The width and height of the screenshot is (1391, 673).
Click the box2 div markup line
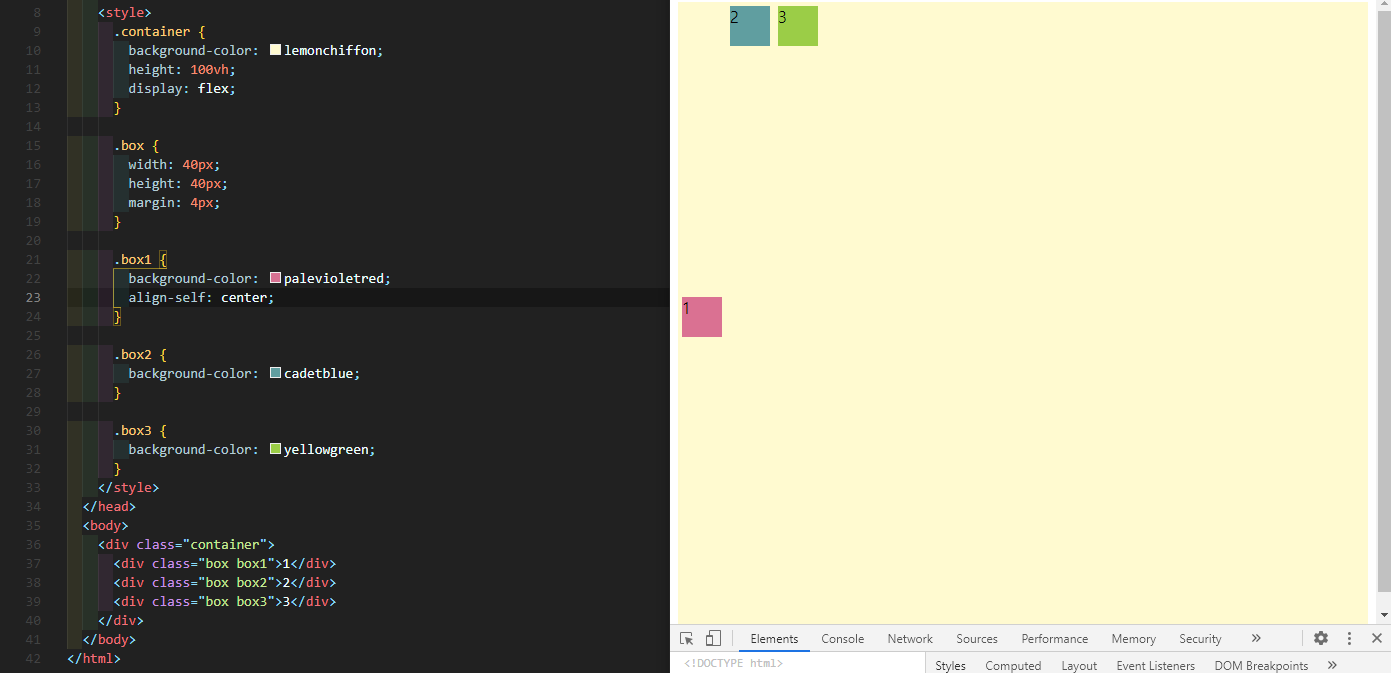(225, 583)
